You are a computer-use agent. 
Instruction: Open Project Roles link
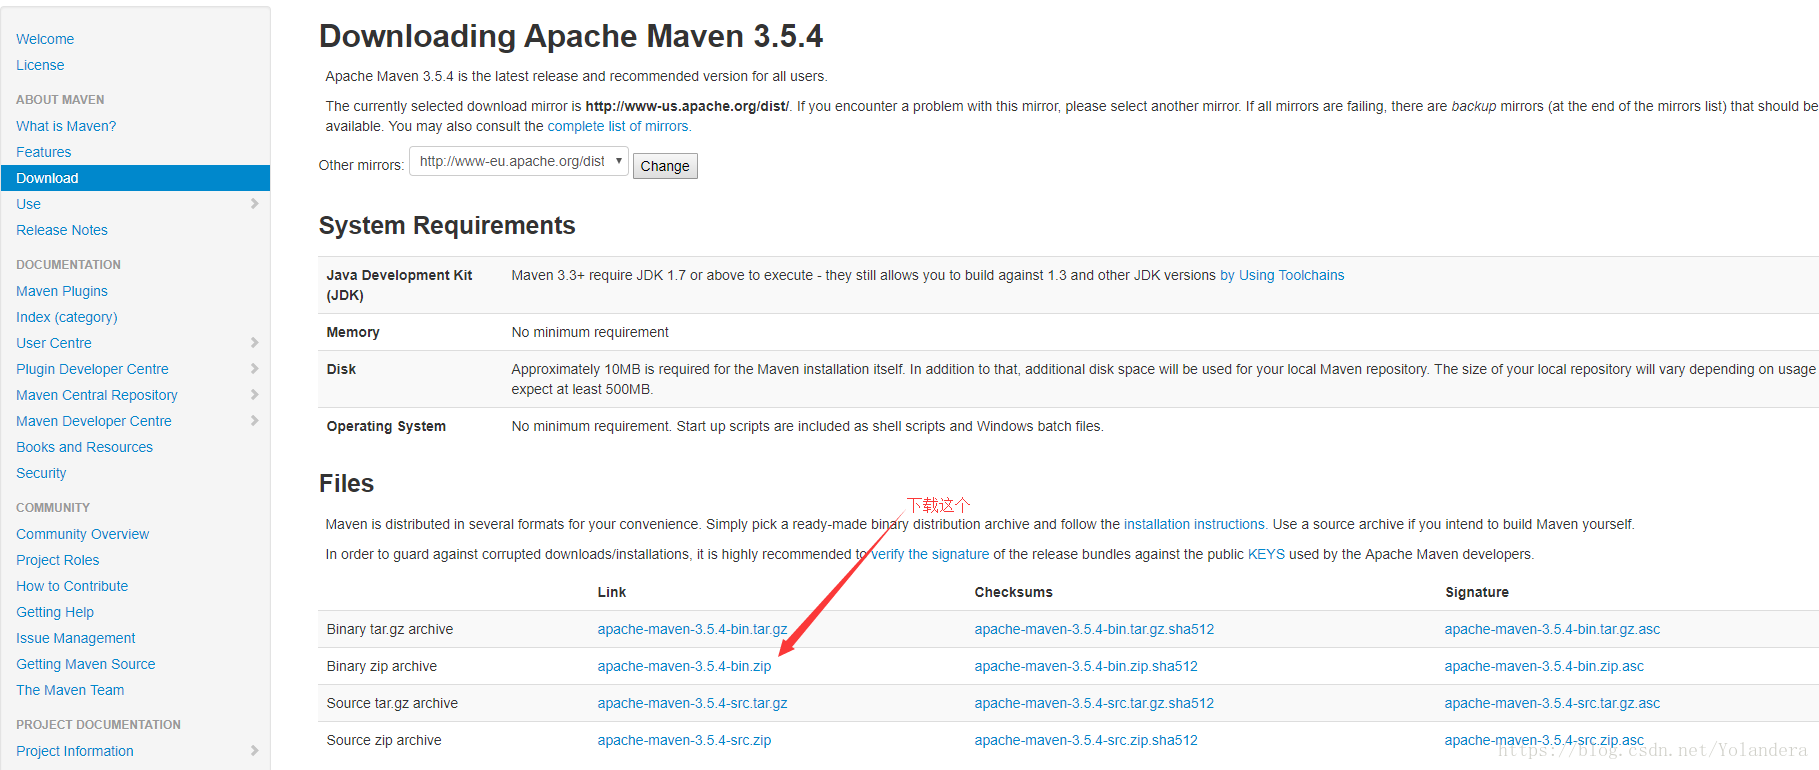pyautogui.click(x=58, y=560)
